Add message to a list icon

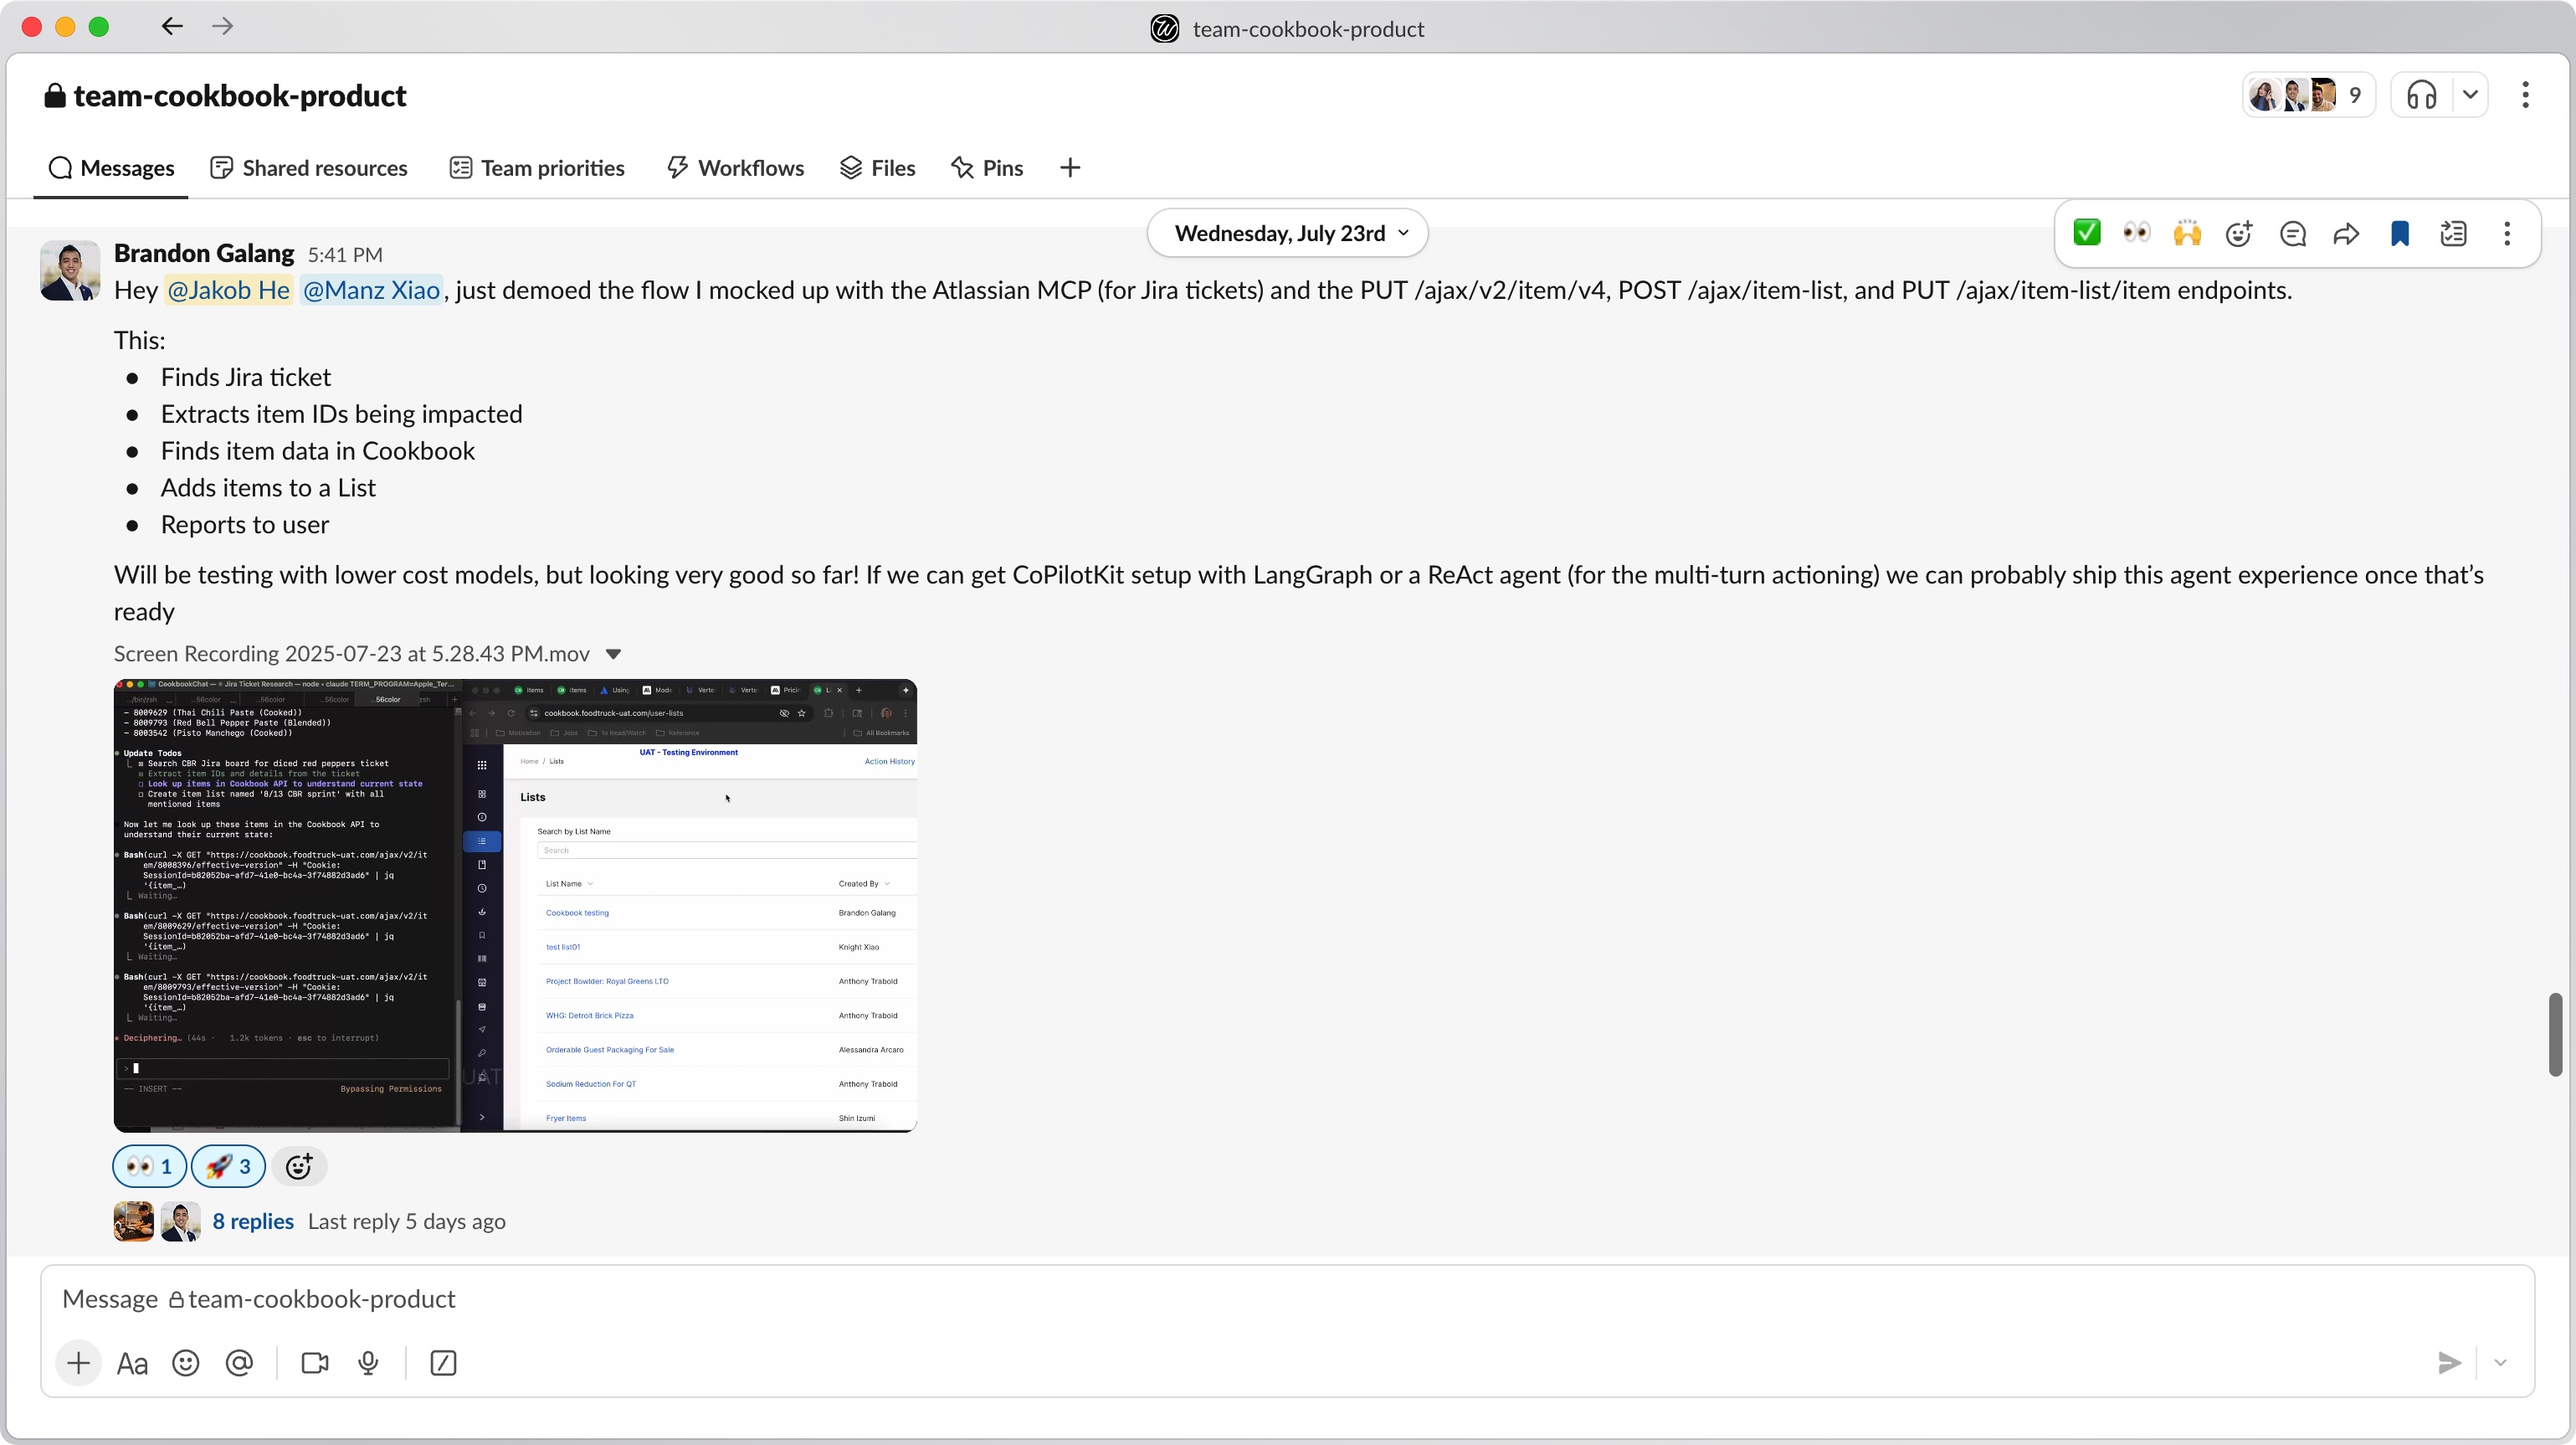tap(2453, 233)
